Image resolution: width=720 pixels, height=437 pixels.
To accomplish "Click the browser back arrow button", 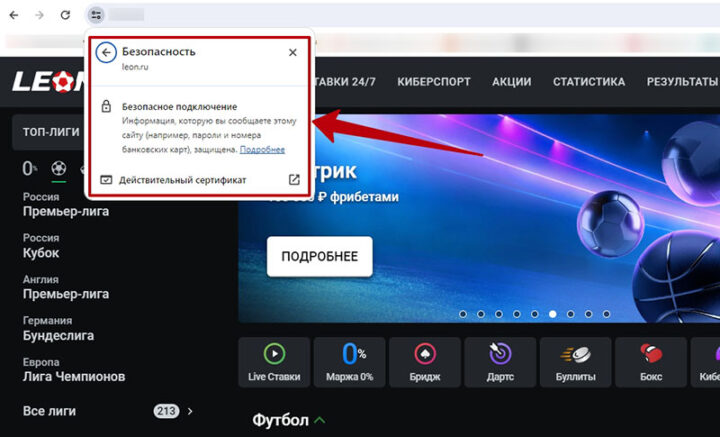I will point(14,15).
